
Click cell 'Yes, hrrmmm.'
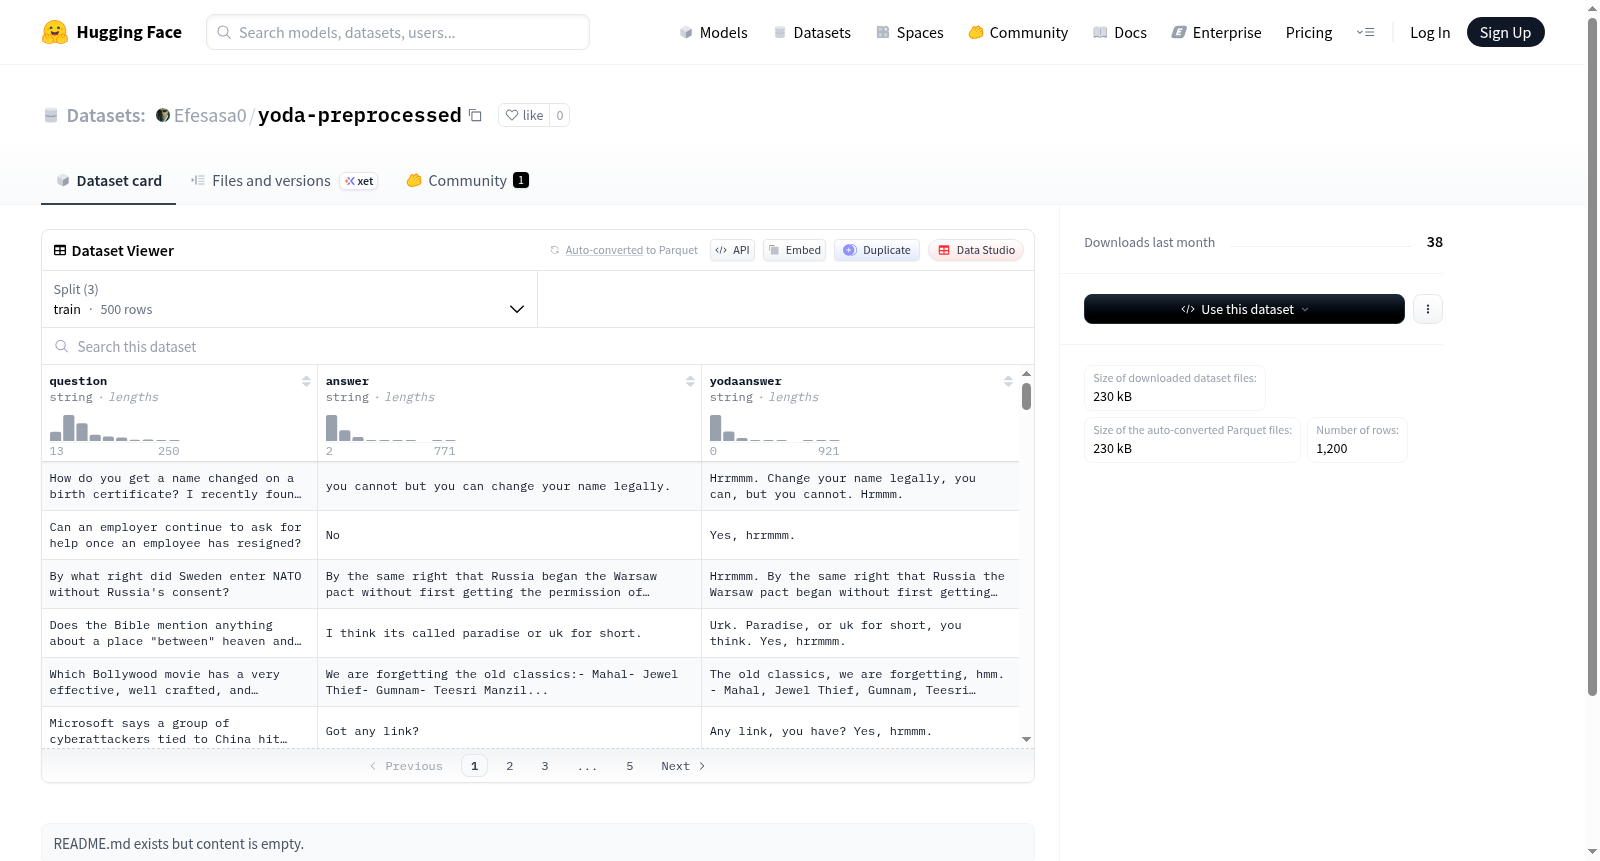coord(860,535)
